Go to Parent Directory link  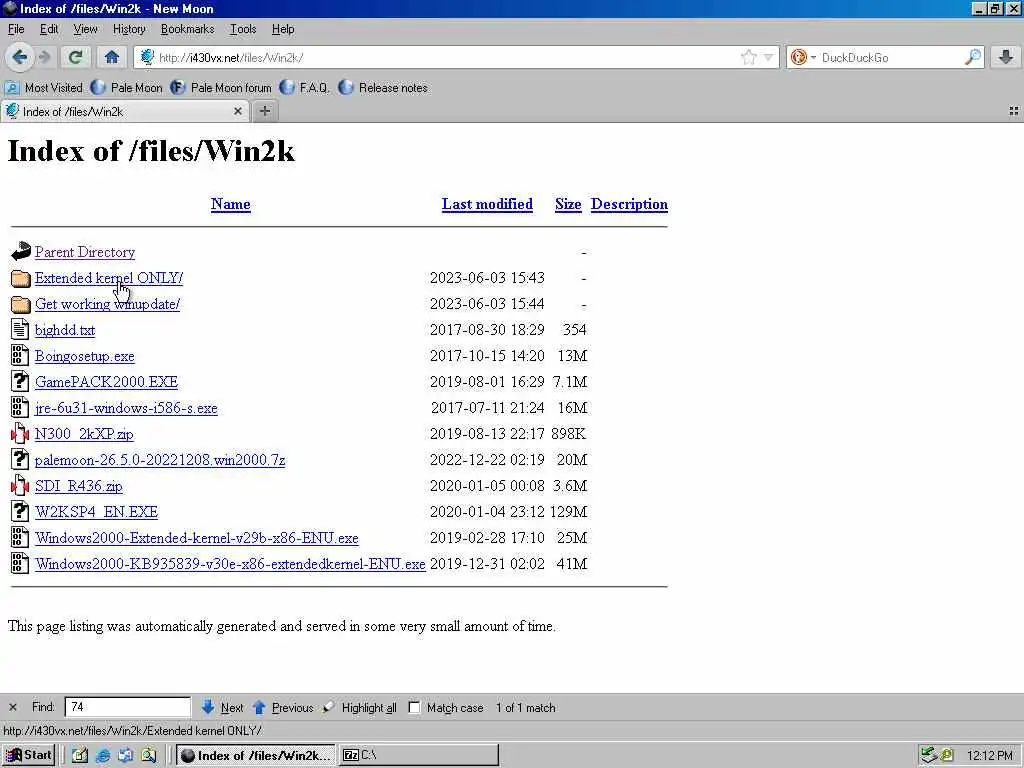85,252
